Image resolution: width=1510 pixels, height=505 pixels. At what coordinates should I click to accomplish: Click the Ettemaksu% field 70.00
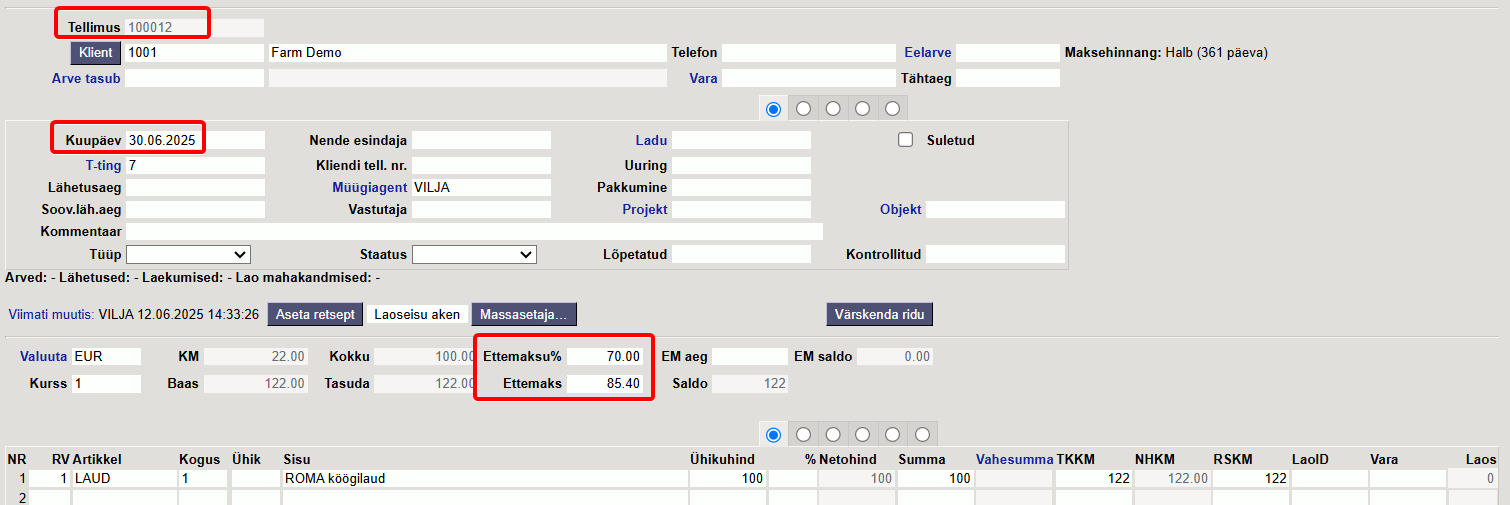point(604,356)
